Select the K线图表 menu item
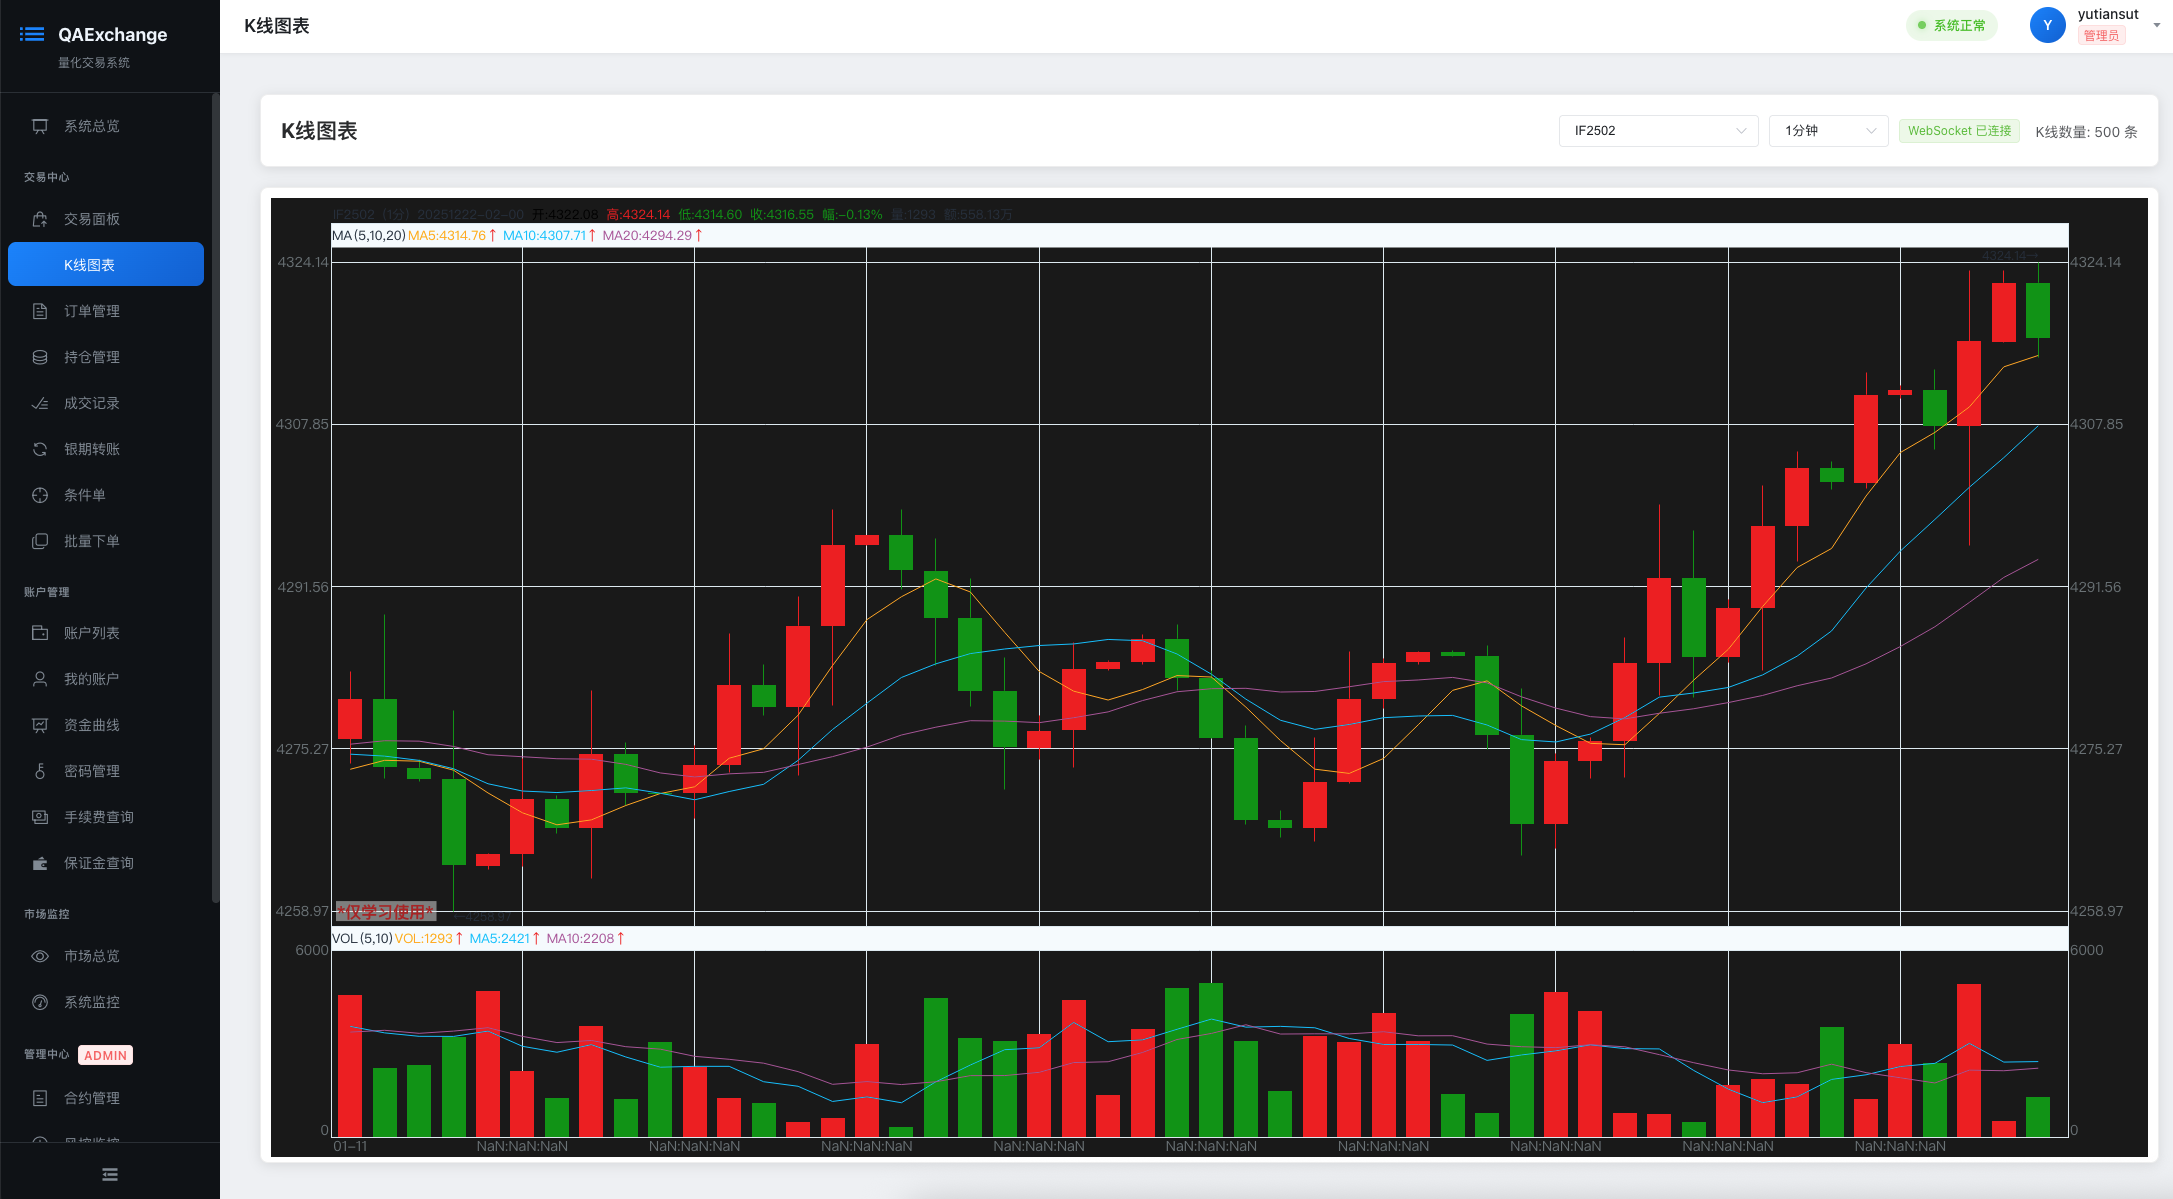The width and height of the screenshot is (2173, 1199). [106, 265]
